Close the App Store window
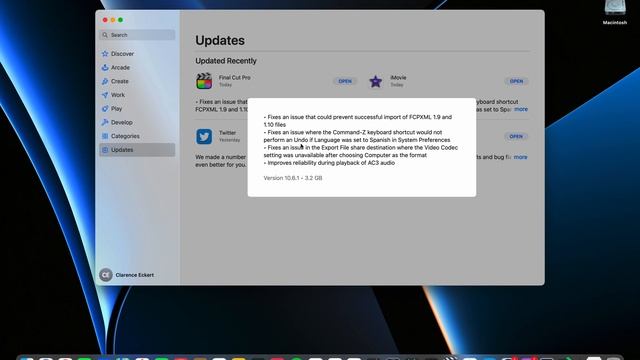The image size is (640, 360). click(x=105, y=20)
